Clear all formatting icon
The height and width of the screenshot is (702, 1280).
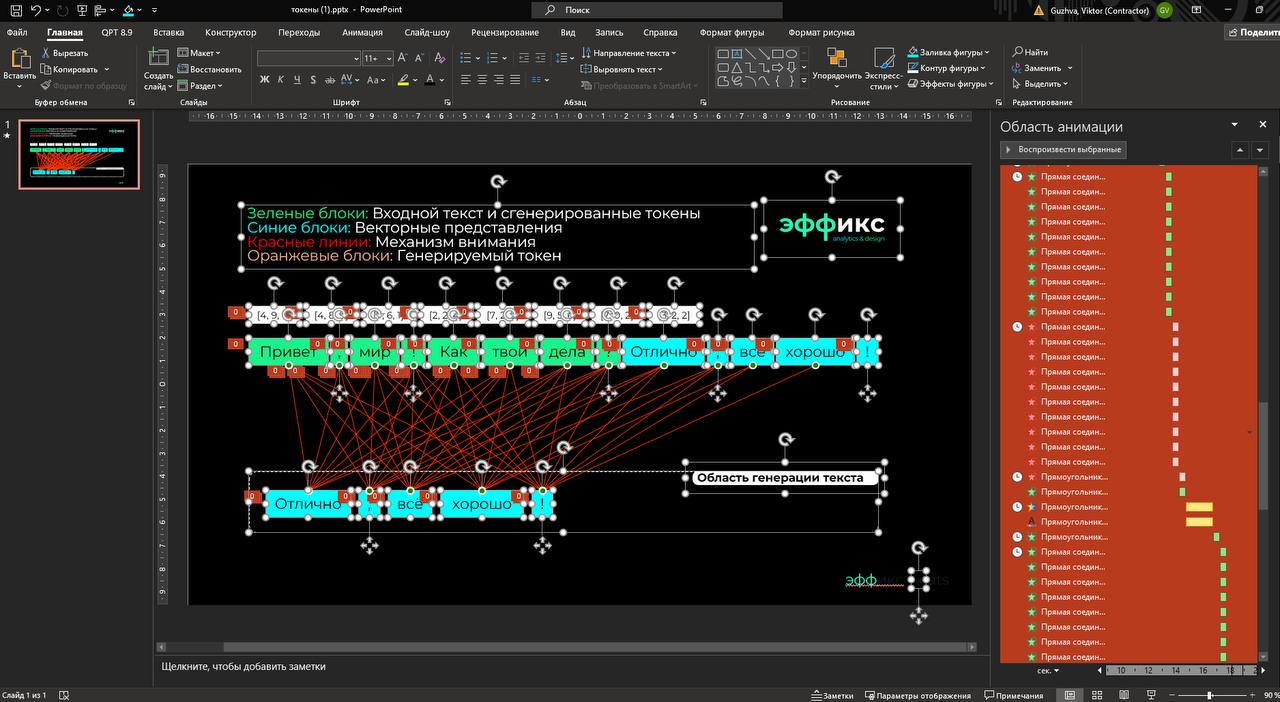pyautogui.click(x=439, y=59)
